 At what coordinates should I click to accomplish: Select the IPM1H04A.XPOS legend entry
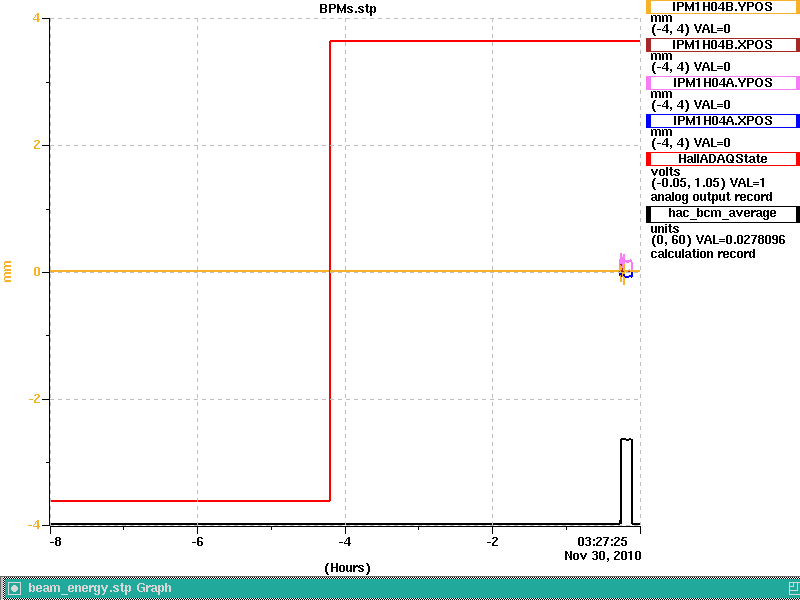722,121
